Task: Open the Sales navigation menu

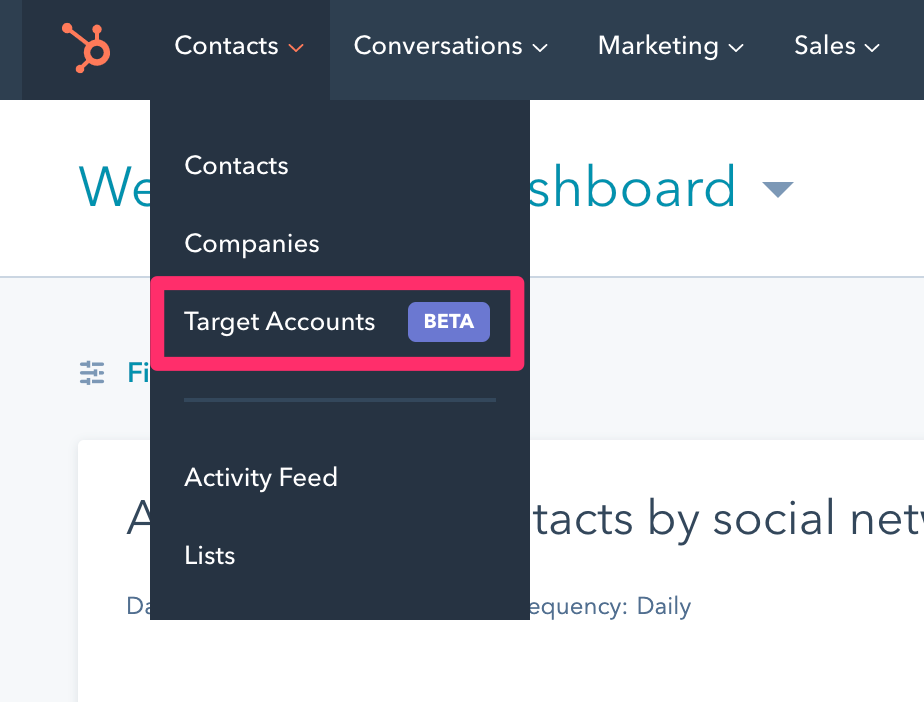Action: click(824, 45)
